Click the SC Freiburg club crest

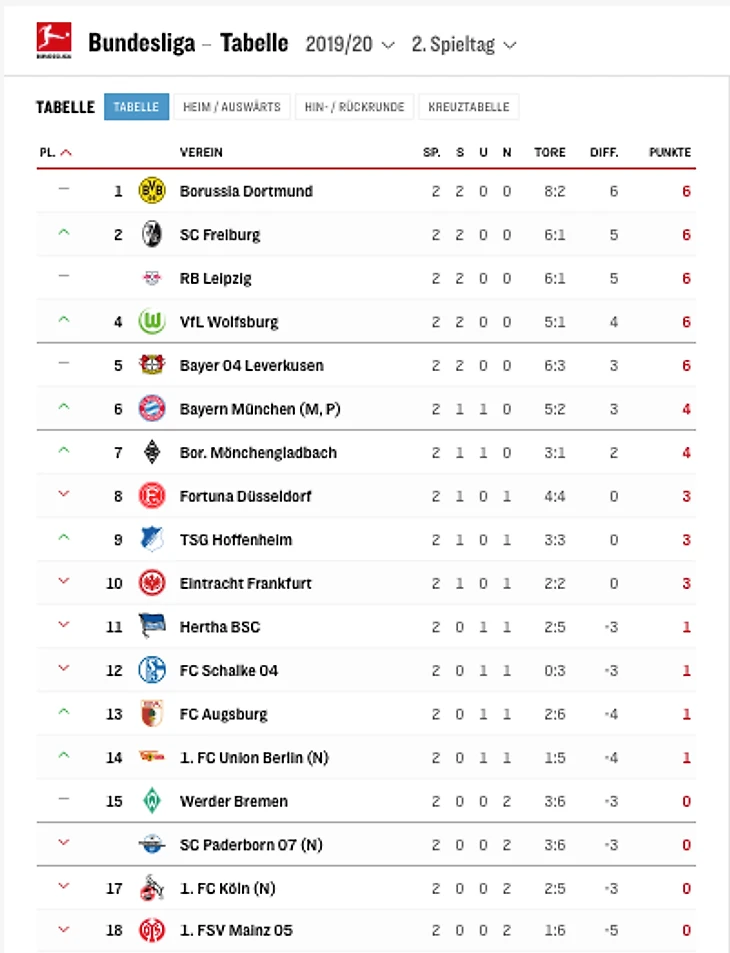[151, 235]
